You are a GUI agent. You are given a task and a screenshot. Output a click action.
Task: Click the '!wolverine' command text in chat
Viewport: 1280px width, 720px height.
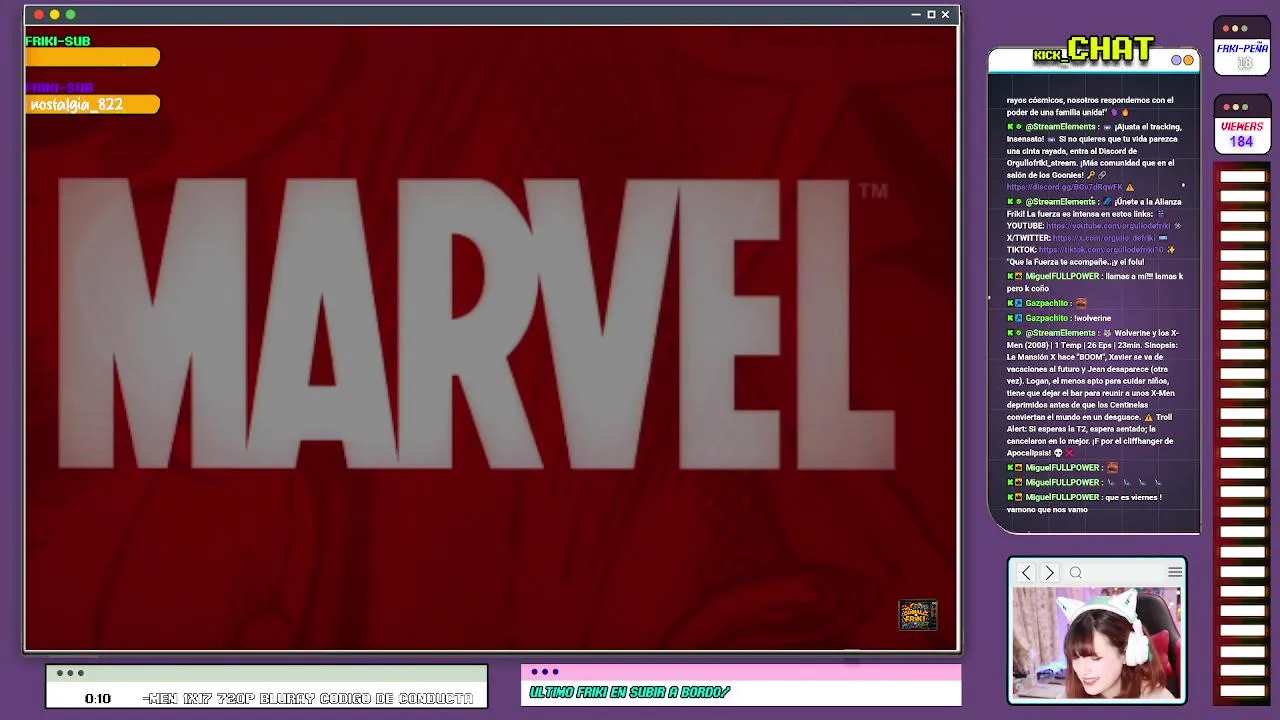1092,318
